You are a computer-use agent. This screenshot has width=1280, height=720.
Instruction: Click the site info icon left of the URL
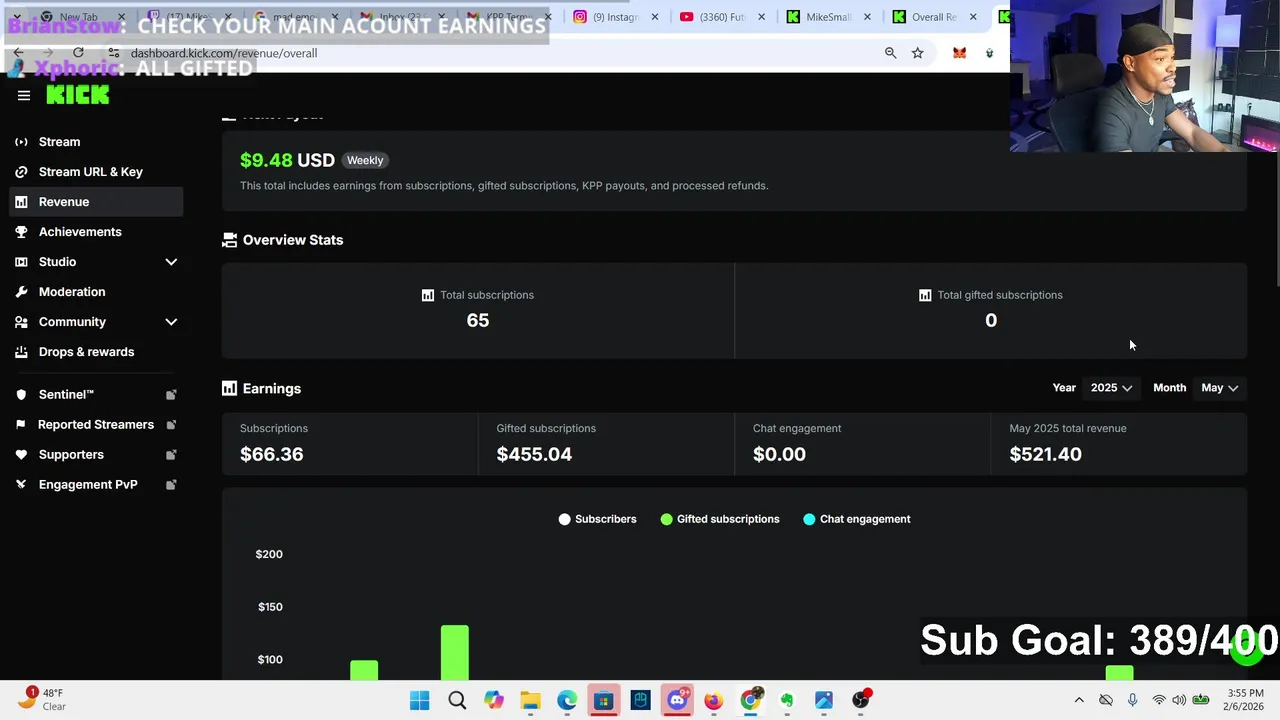coord(114,53)
